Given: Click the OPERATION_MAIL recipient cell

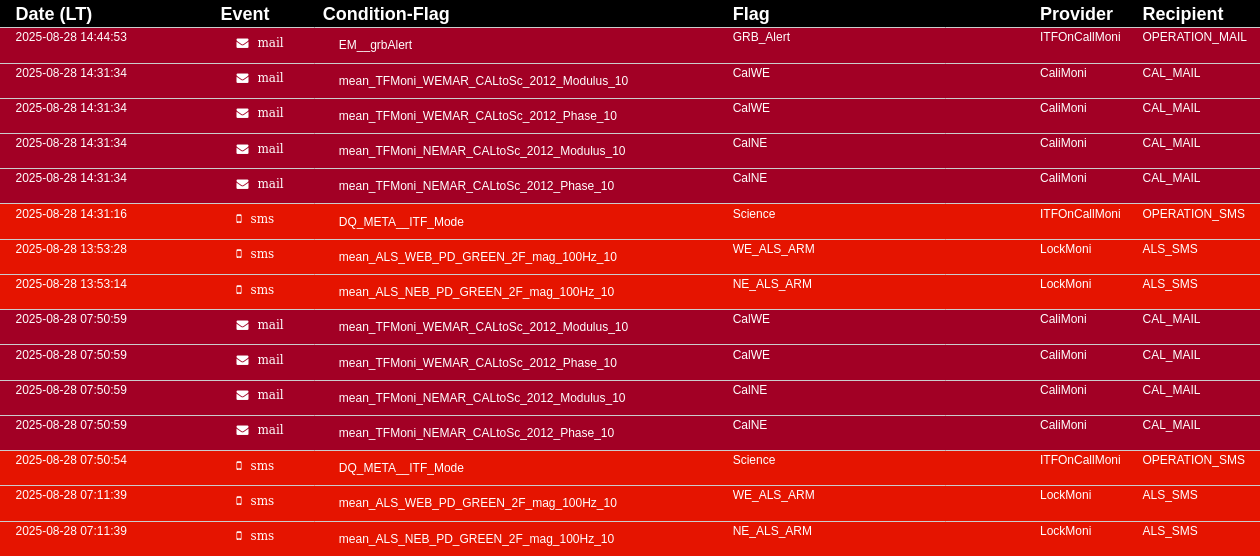Looking at the screenshot, I should [x=1194, y=37].
